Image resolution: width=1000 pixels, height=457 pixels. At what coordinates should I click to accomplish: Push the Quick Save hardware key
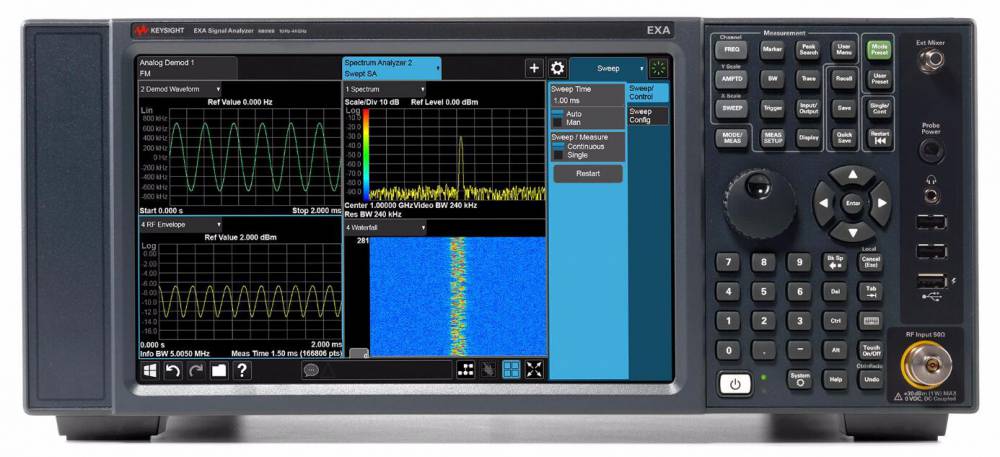(x=844, y=138)
